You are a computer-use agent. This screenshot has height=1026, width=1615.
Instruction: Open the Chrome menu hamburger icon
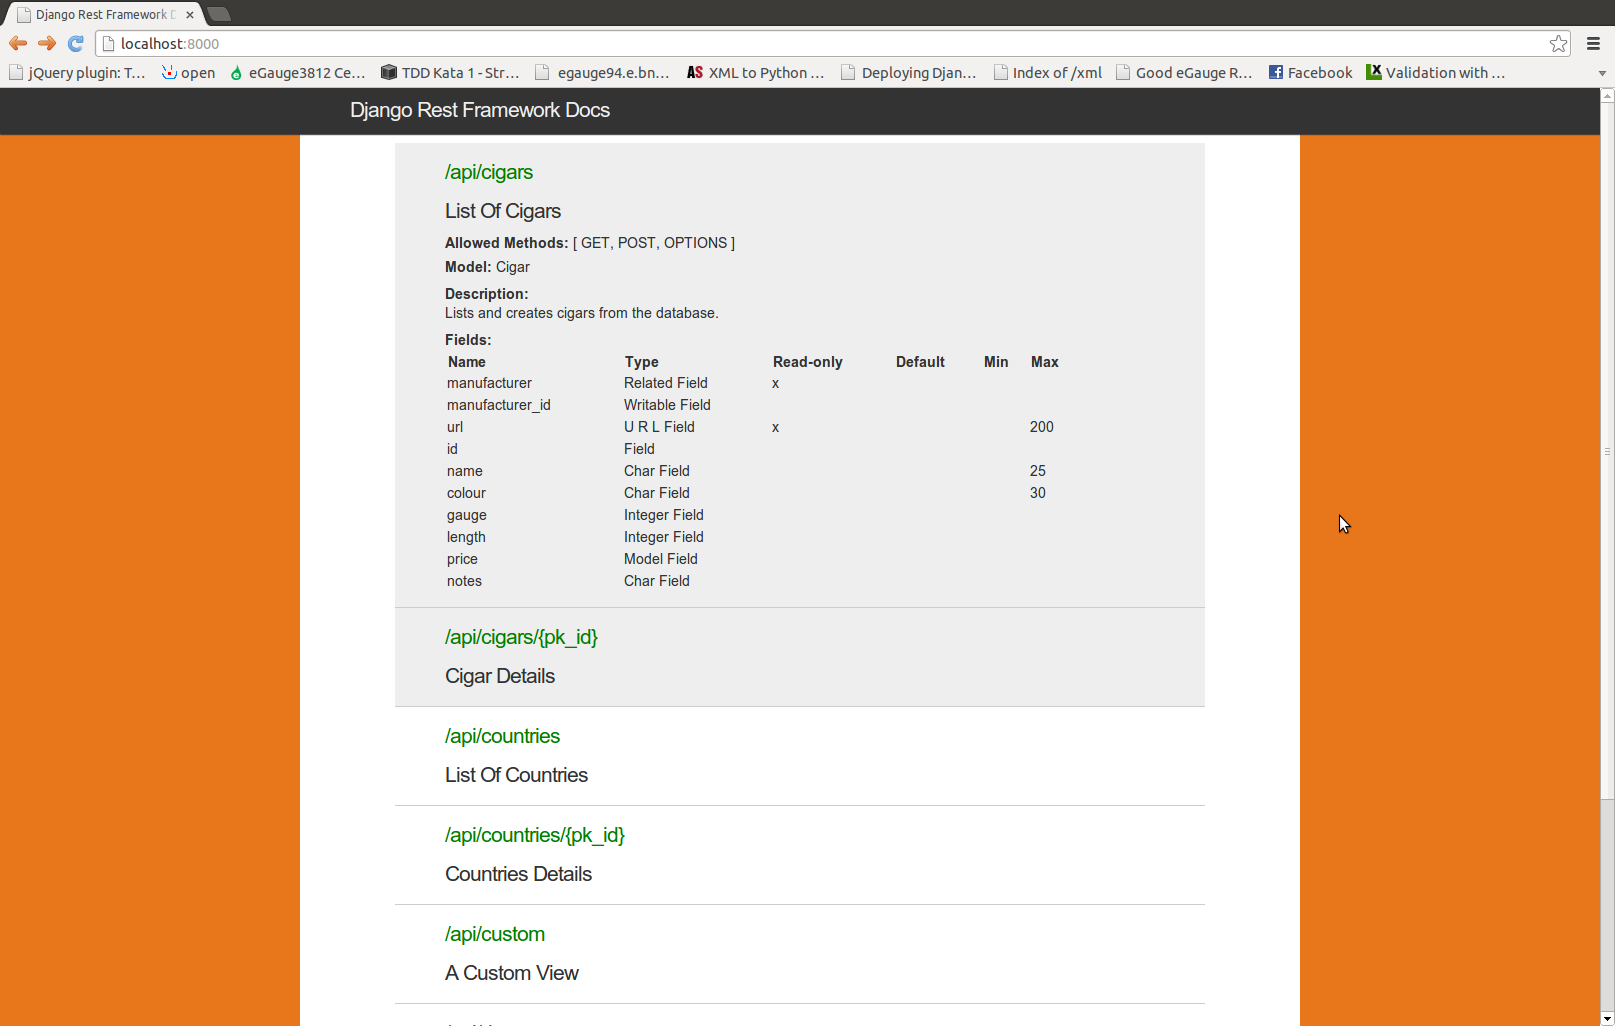(1594, 43)
